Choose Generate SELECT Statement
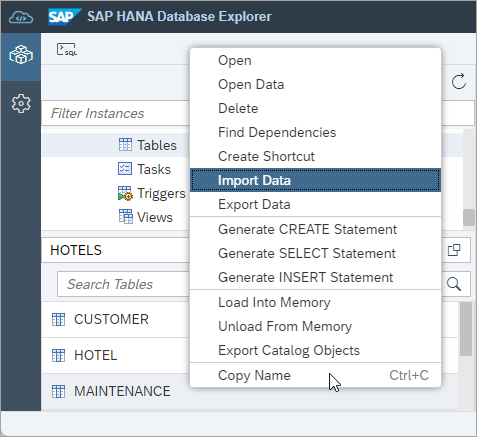This screenshot has height=437, width=477. pyautogui.click(x=315, y=253)
